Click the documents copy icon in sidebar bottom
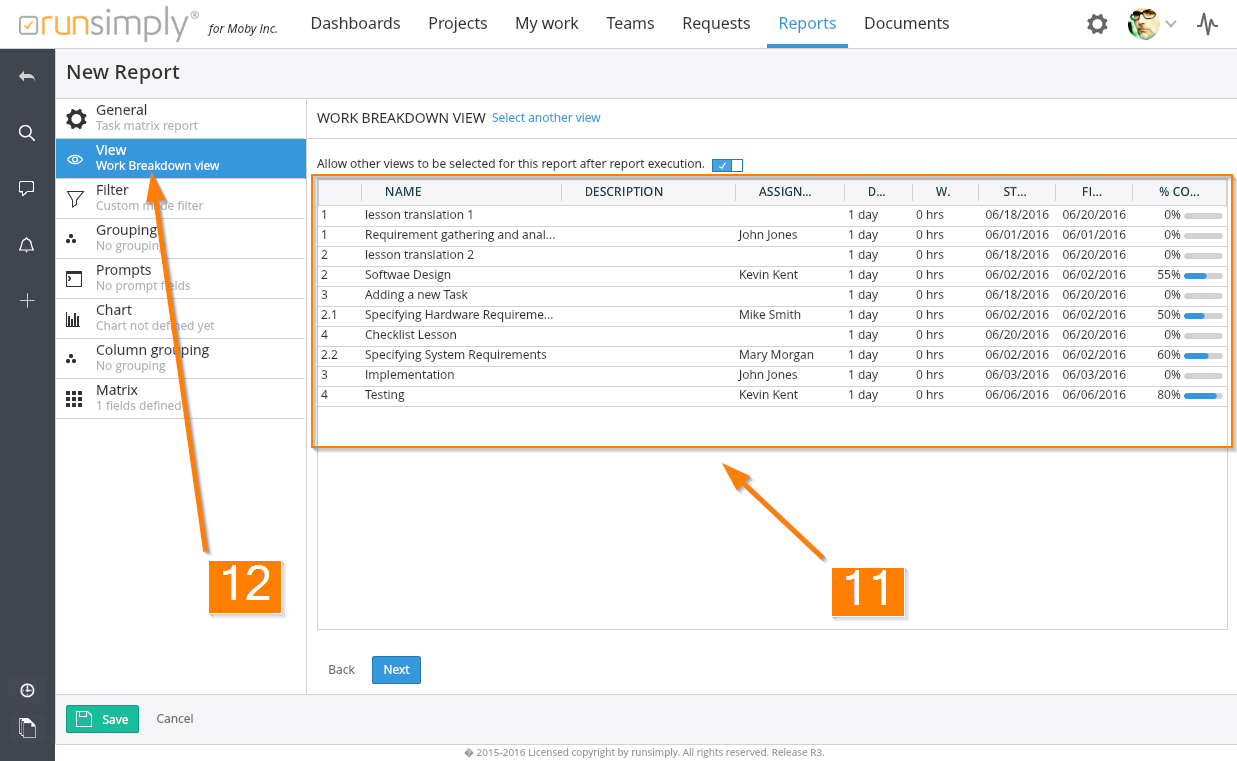 coord(27,728)
